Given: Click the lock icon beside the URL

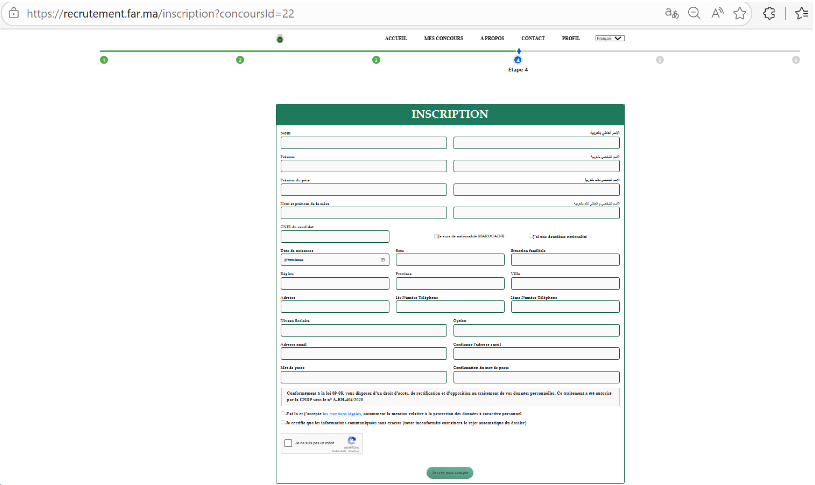Looking at the screenshot, I should click(13, 15).
